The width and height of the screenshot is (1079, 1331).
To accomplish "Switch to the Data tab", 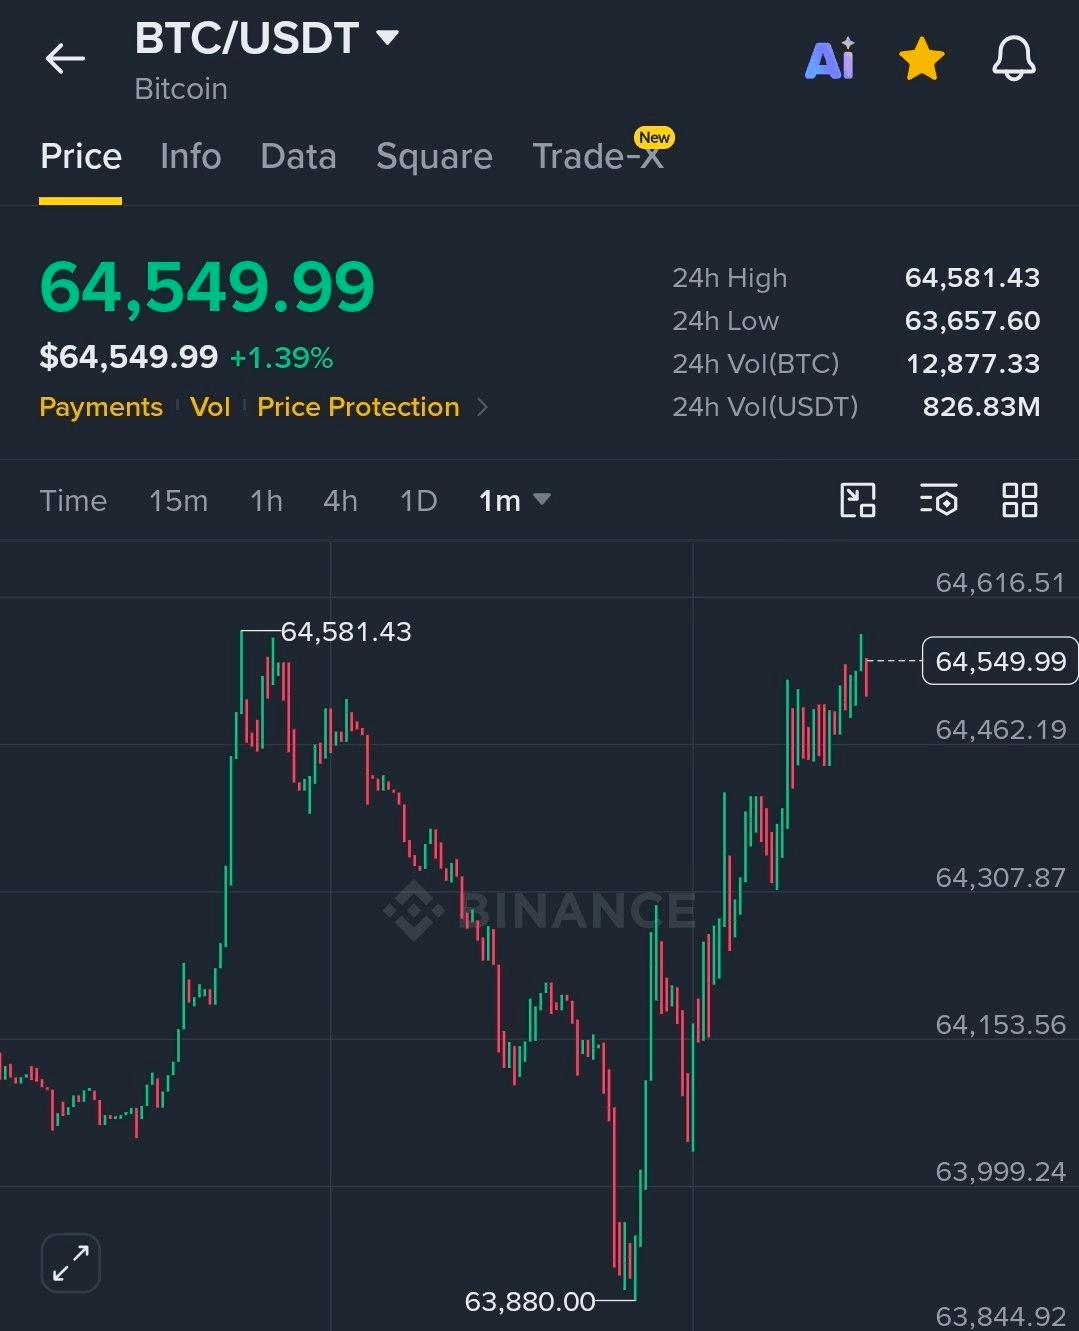I will (x=298, y=156).
